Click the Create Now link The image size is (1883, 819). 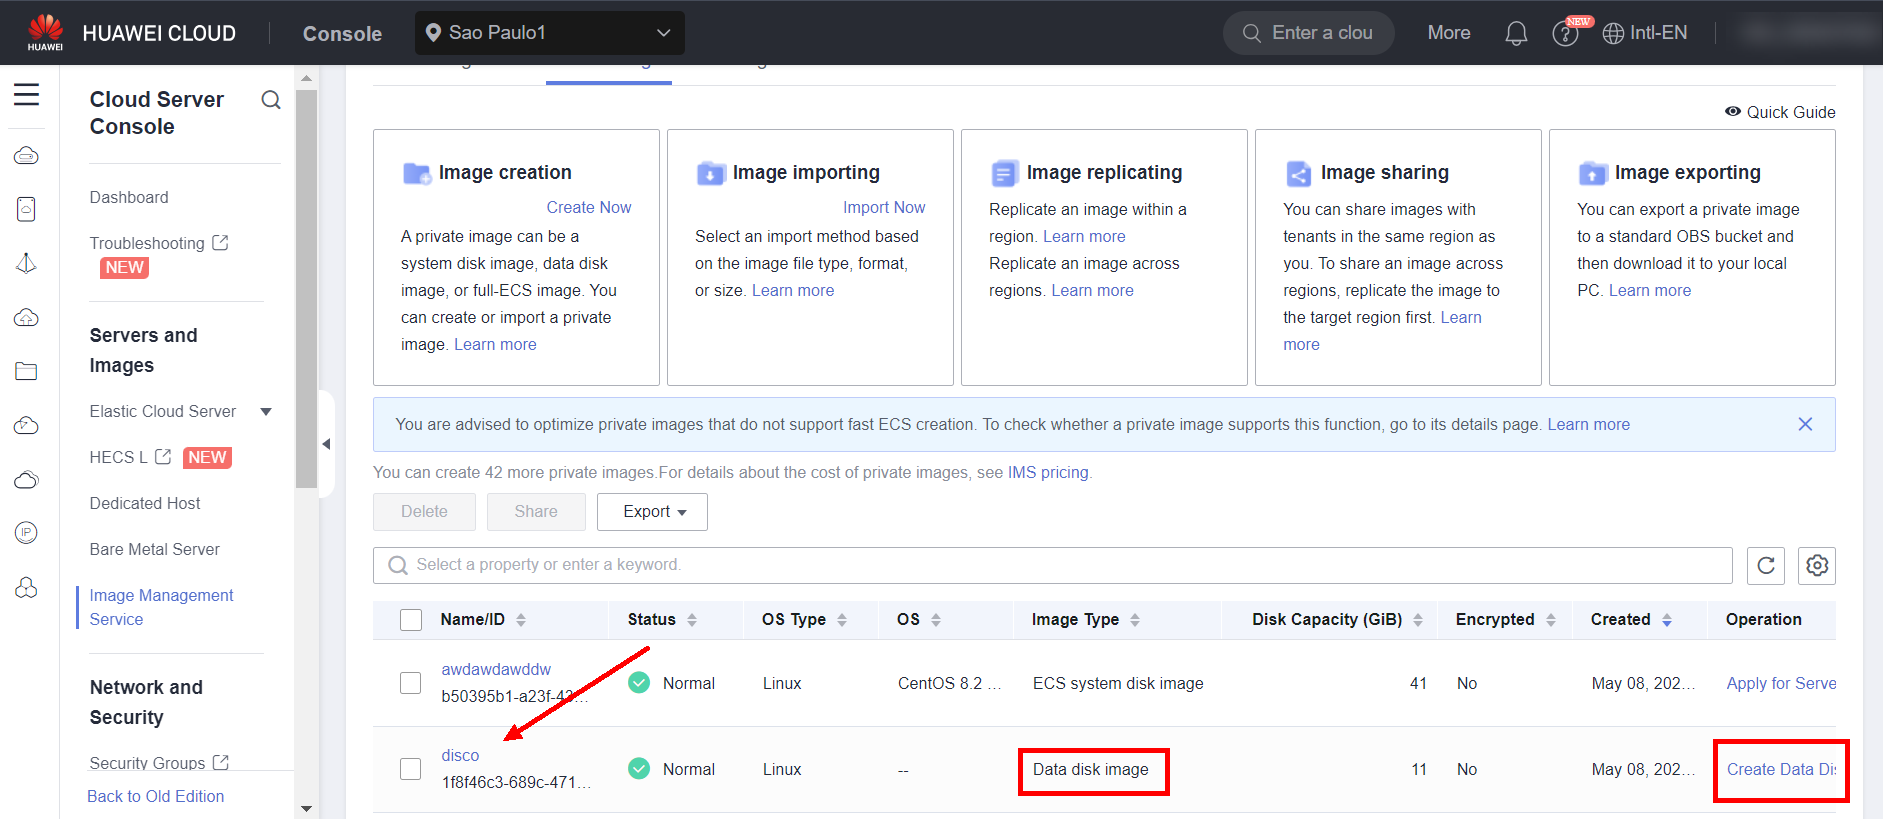point(588,207)
